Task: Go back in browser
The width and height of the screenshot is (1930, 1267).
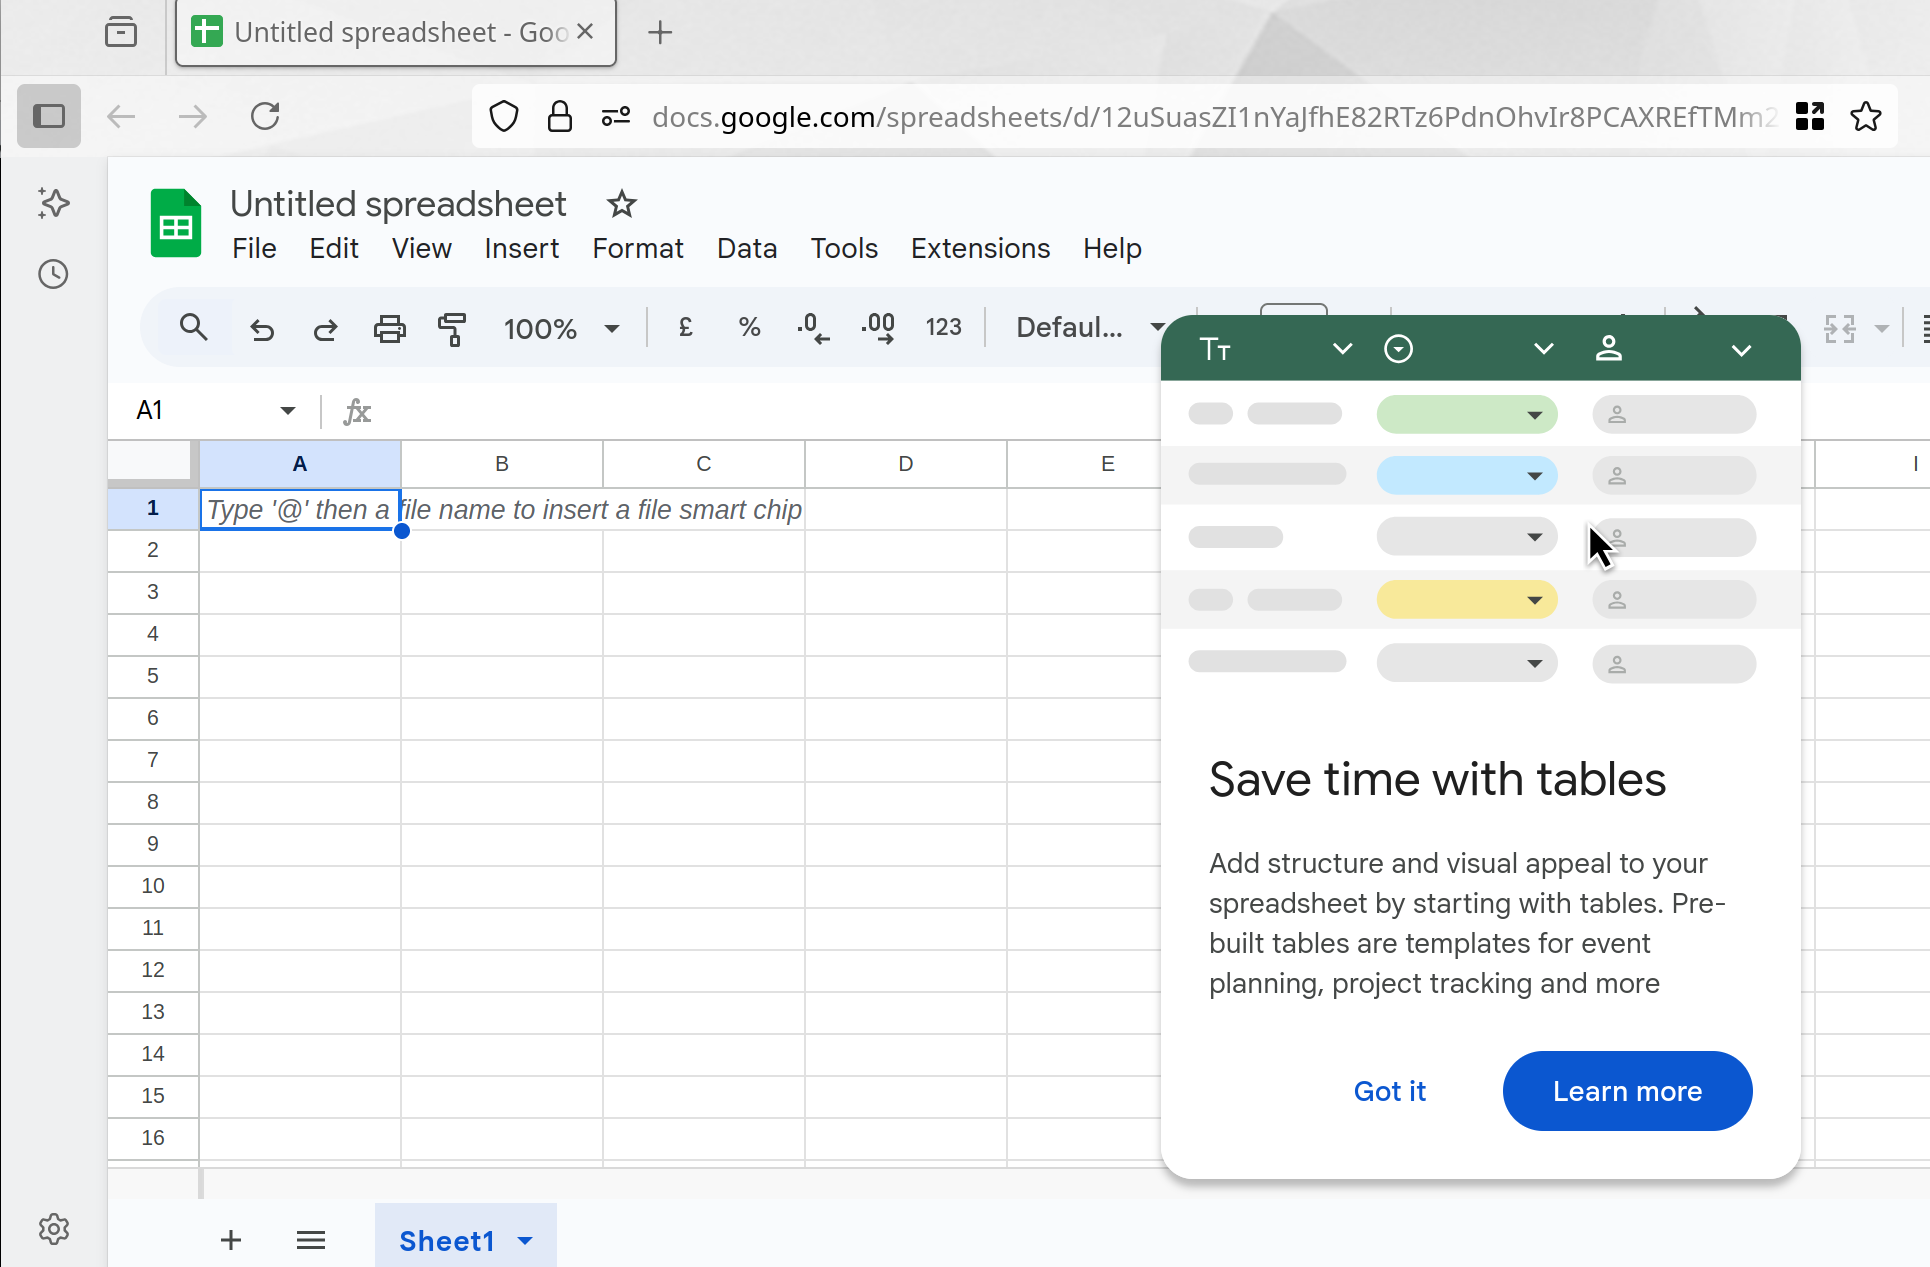Action: pos(121,116)
